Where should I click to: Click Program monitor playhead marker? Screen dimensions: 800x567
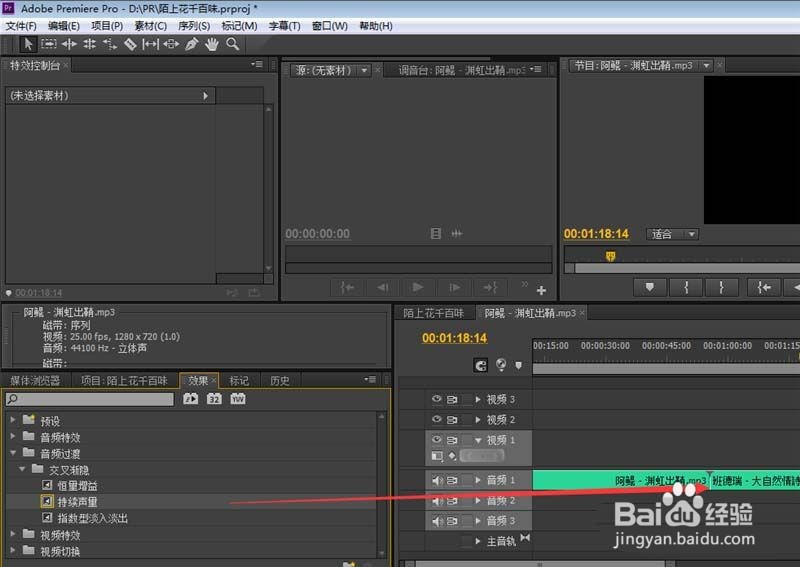point(610,256)
